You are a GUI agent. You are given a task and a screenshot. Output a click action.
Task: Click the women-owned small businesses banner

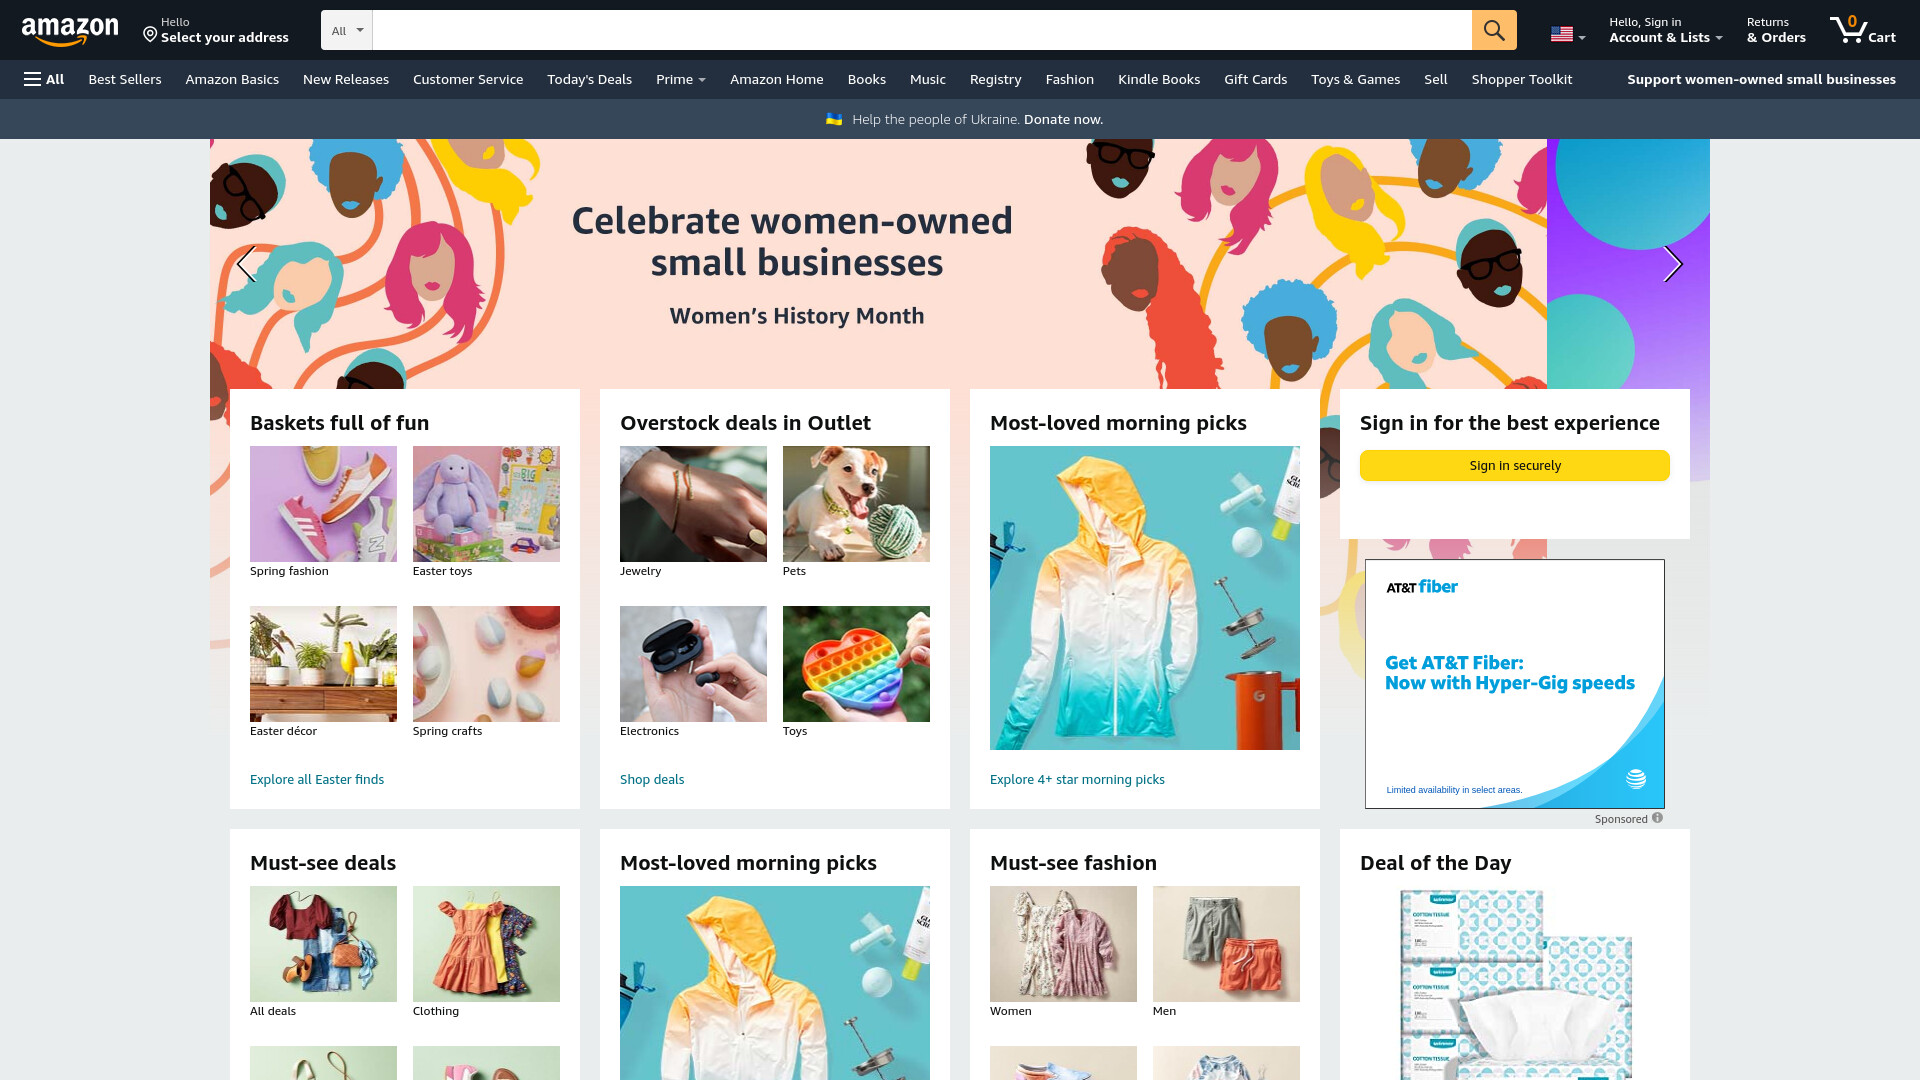pos(792,264)
